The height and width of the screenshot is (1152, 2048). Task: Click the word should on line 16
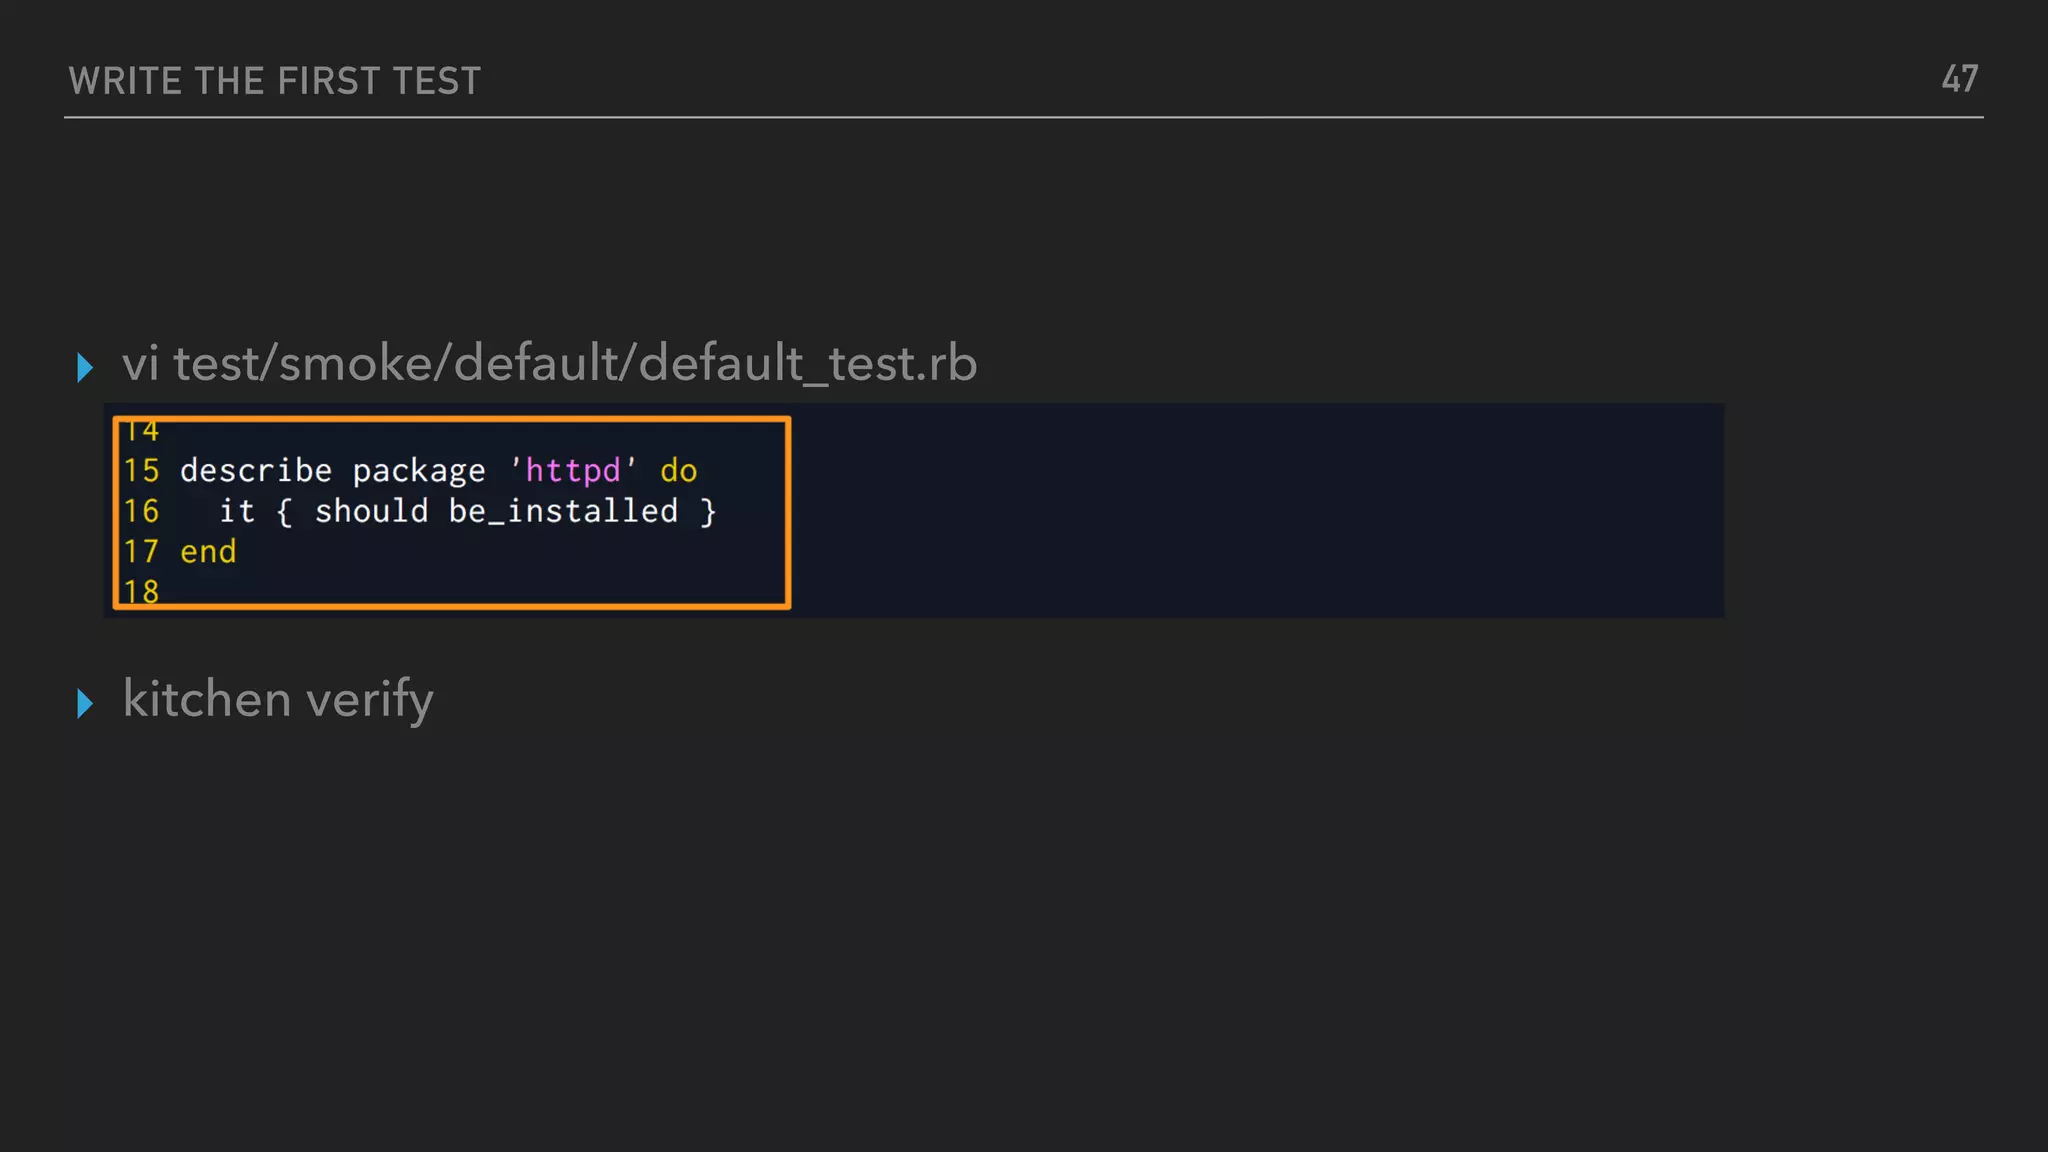pos(371,511)
